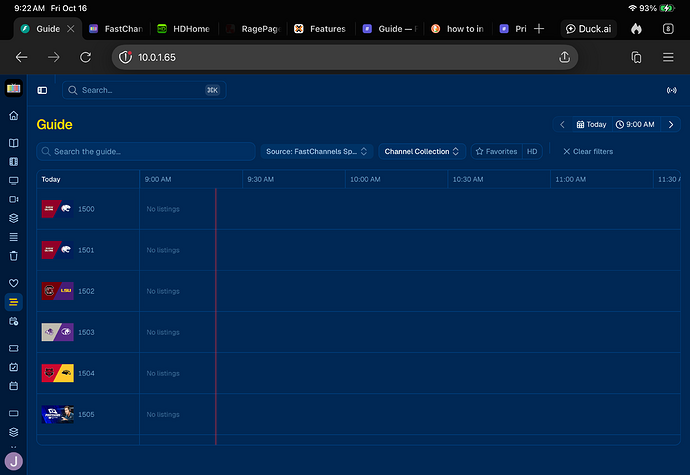Select channel 1505 logo
This screenshot has height=475, width=690.
[58, 414]
